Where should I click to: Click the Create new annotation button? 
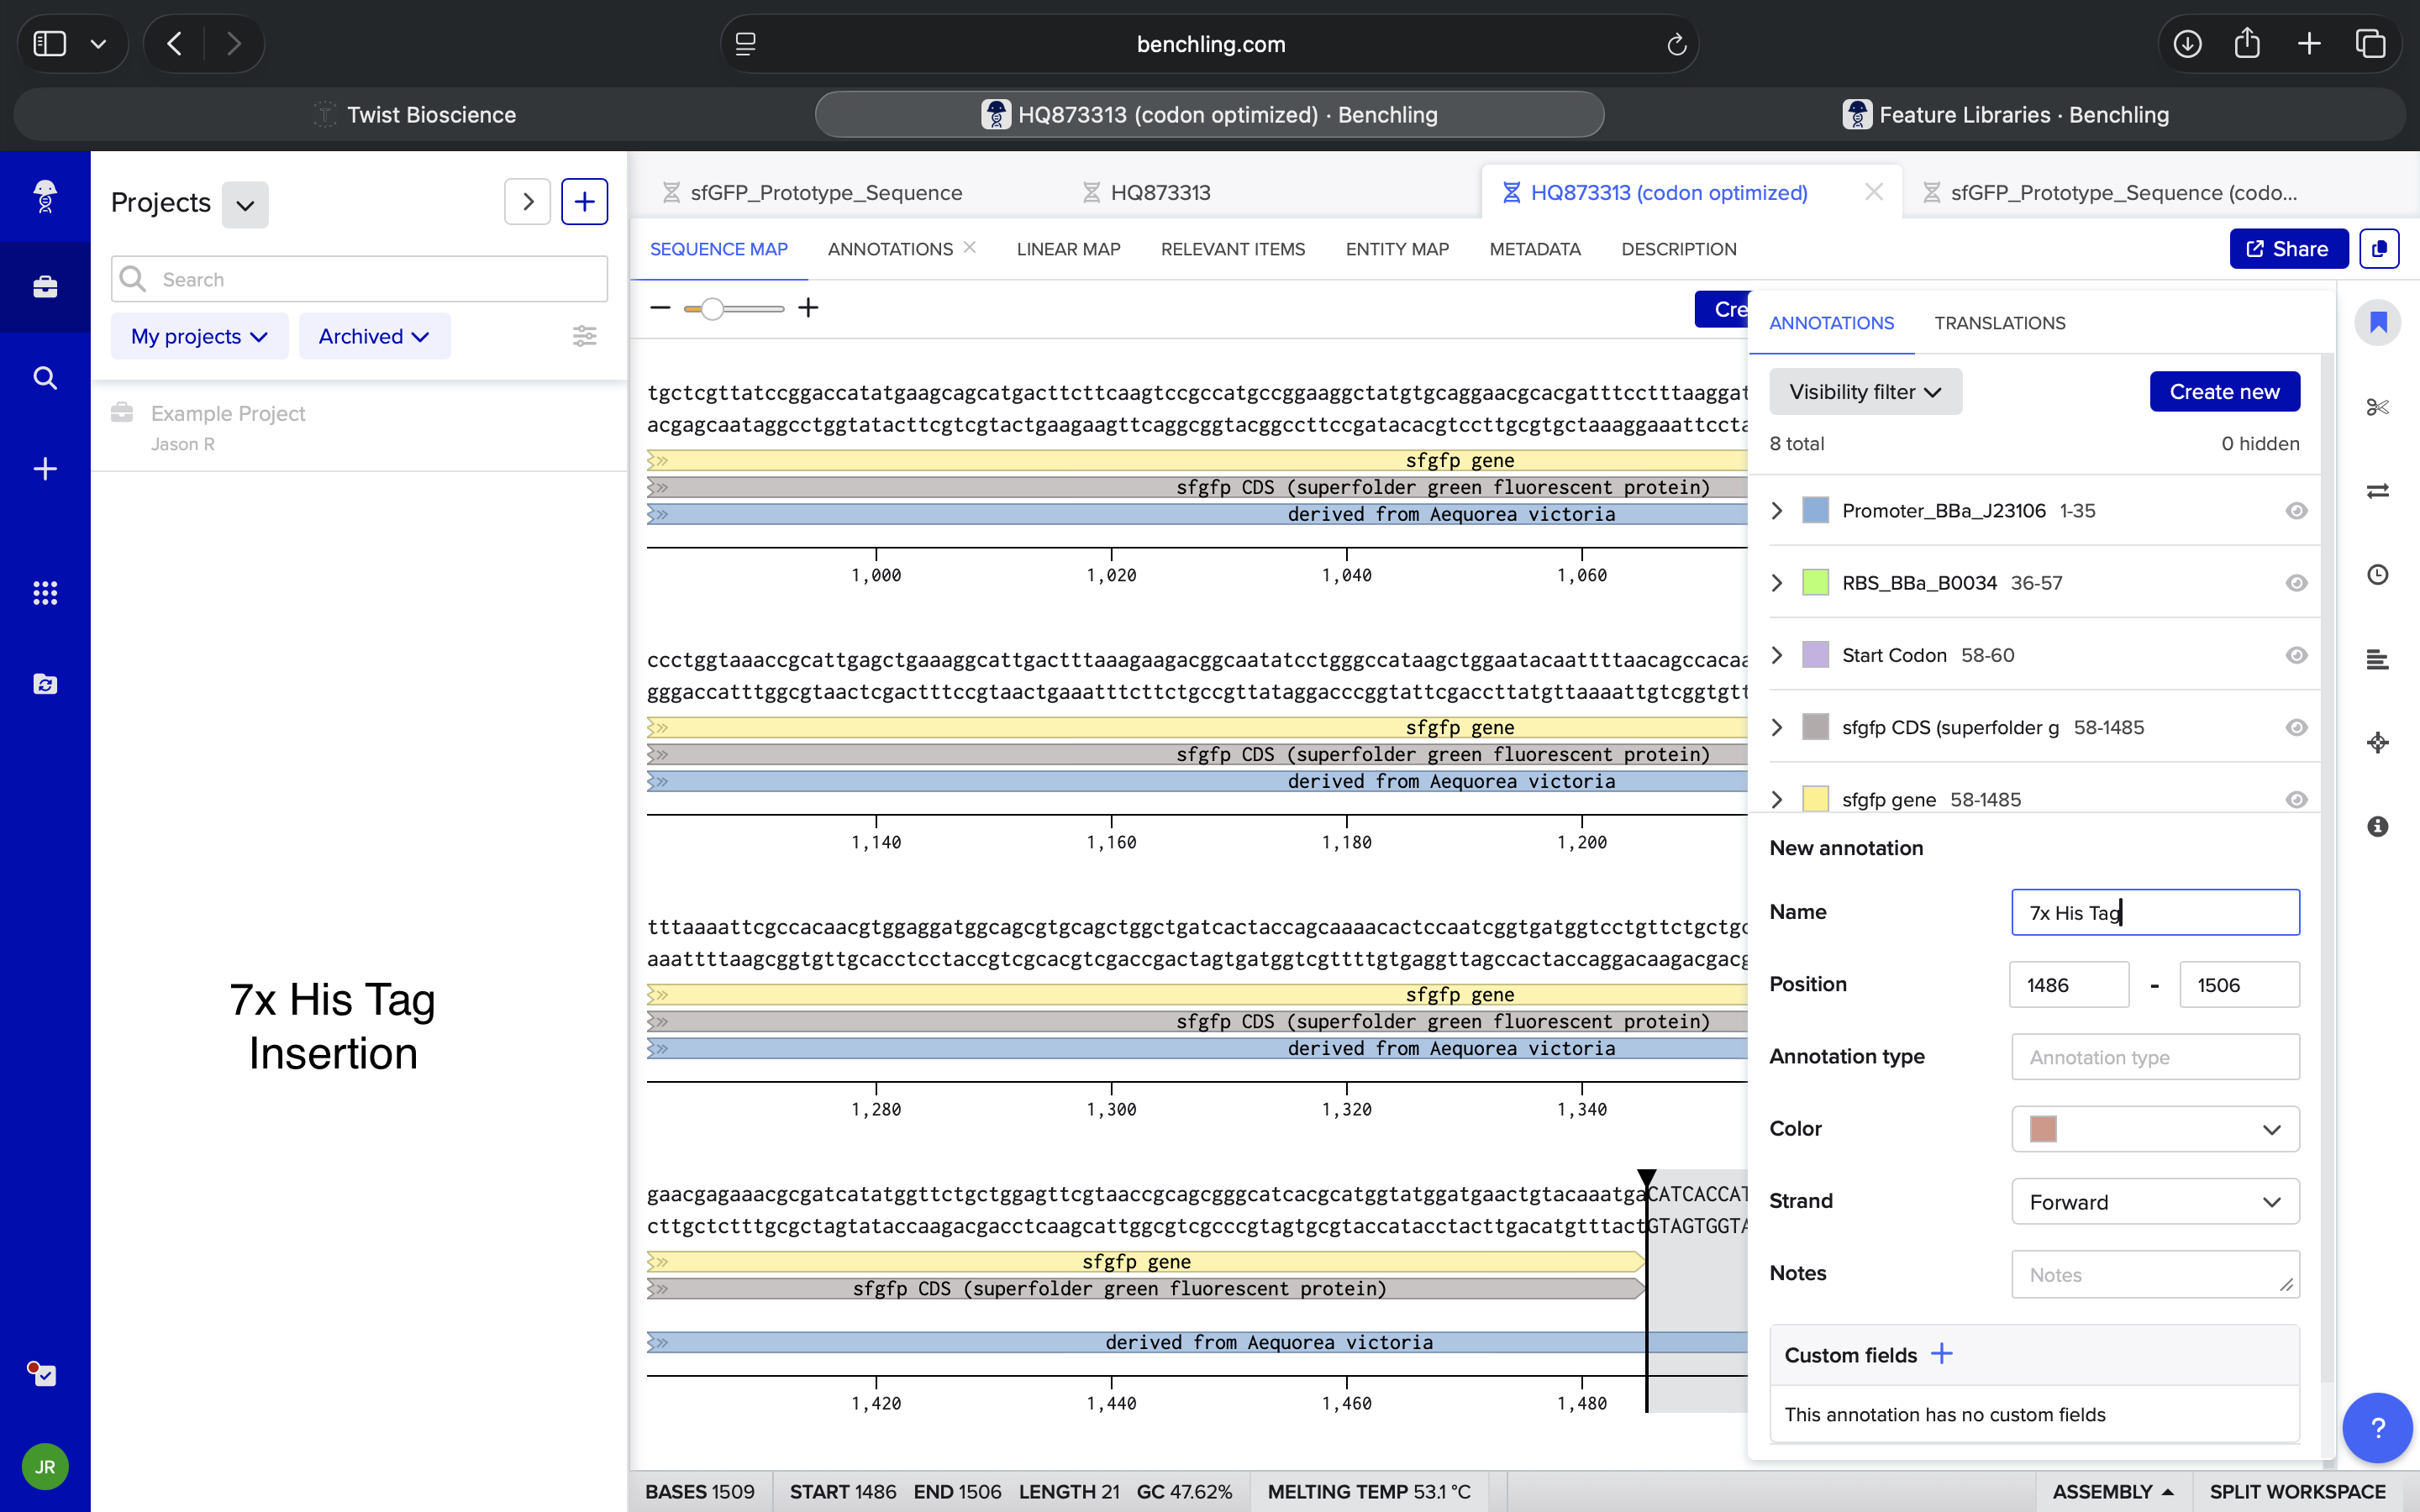tap(2224, 392)
